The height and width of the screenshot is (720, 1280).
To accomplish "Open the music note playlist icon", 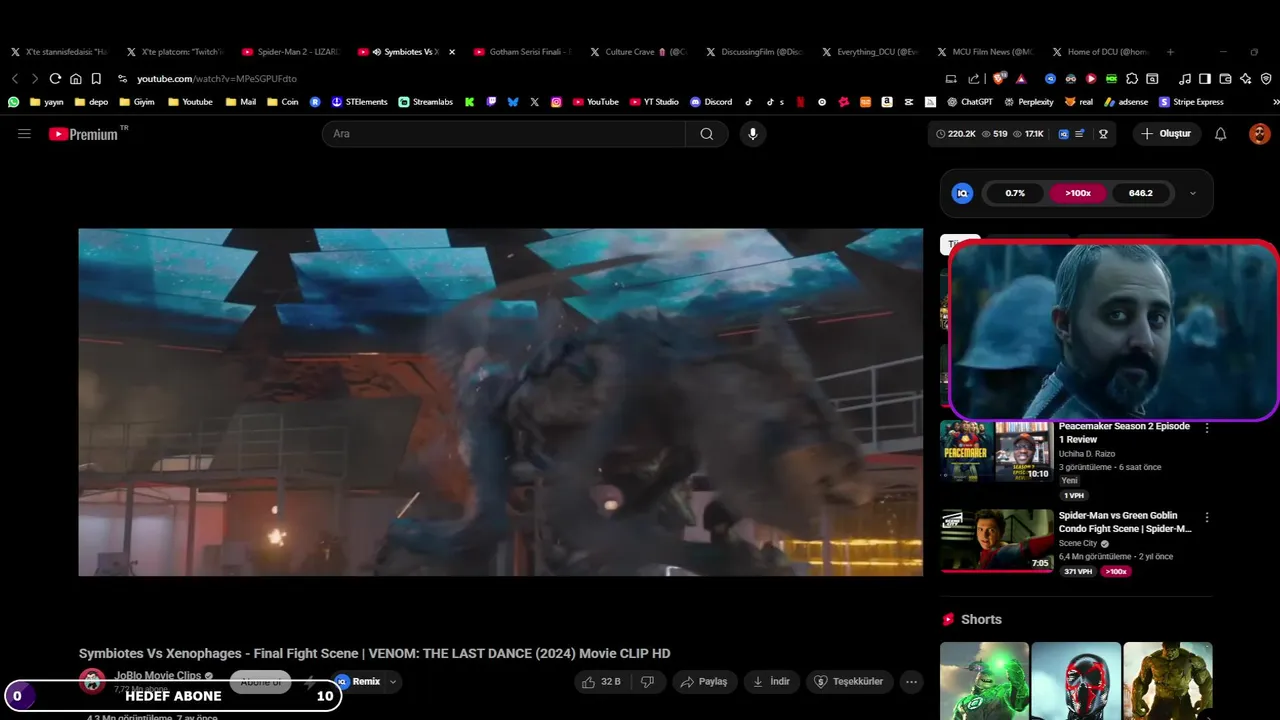I will pos(1185,78).
